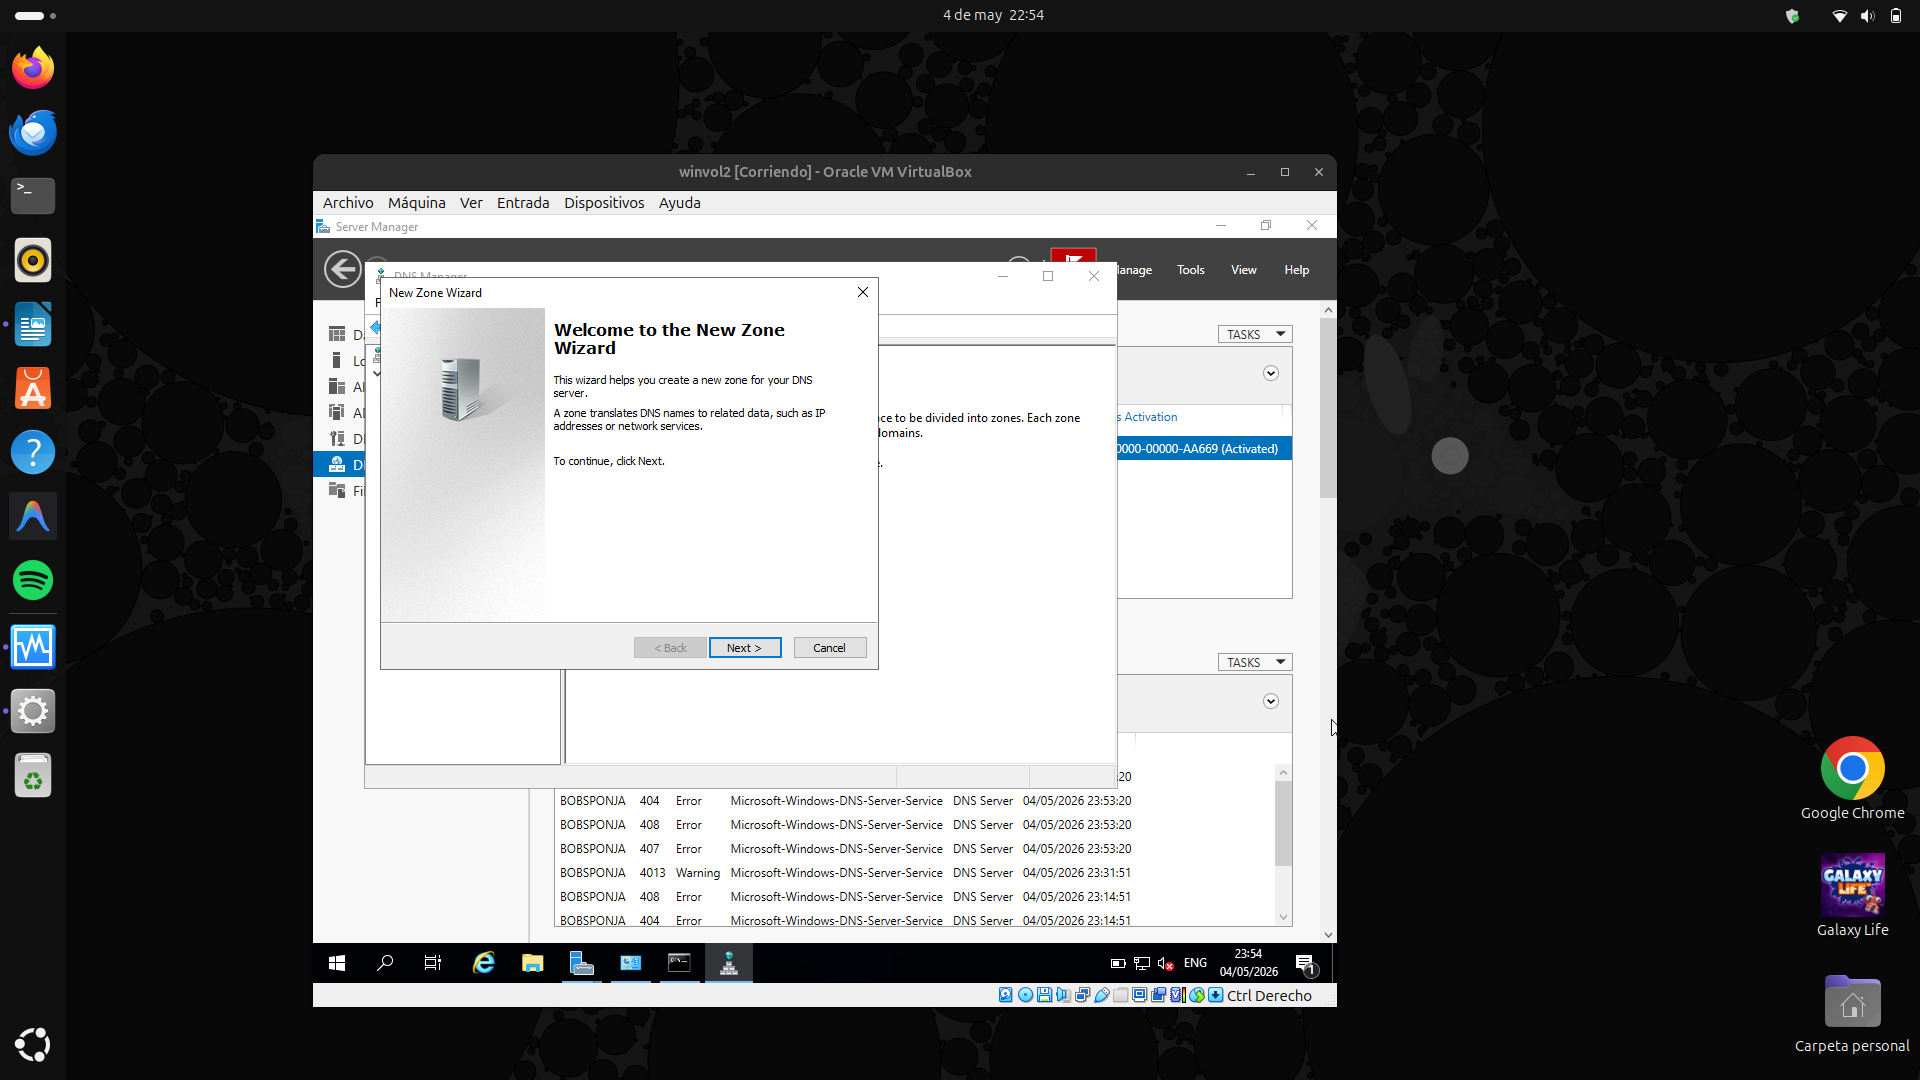The width and height of the screenshot is (1920, 1080).
Task: Open the Entrada menu
Action: (523, 202)
